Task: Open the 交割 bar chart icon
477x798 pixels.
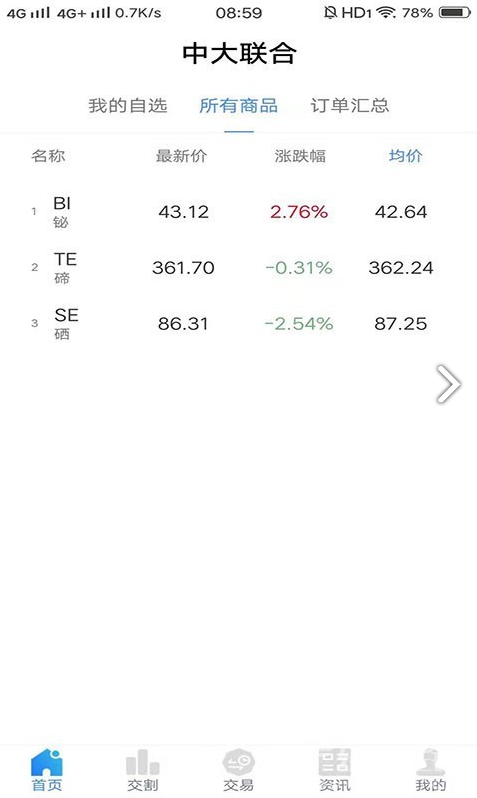Action: point(143,762)
